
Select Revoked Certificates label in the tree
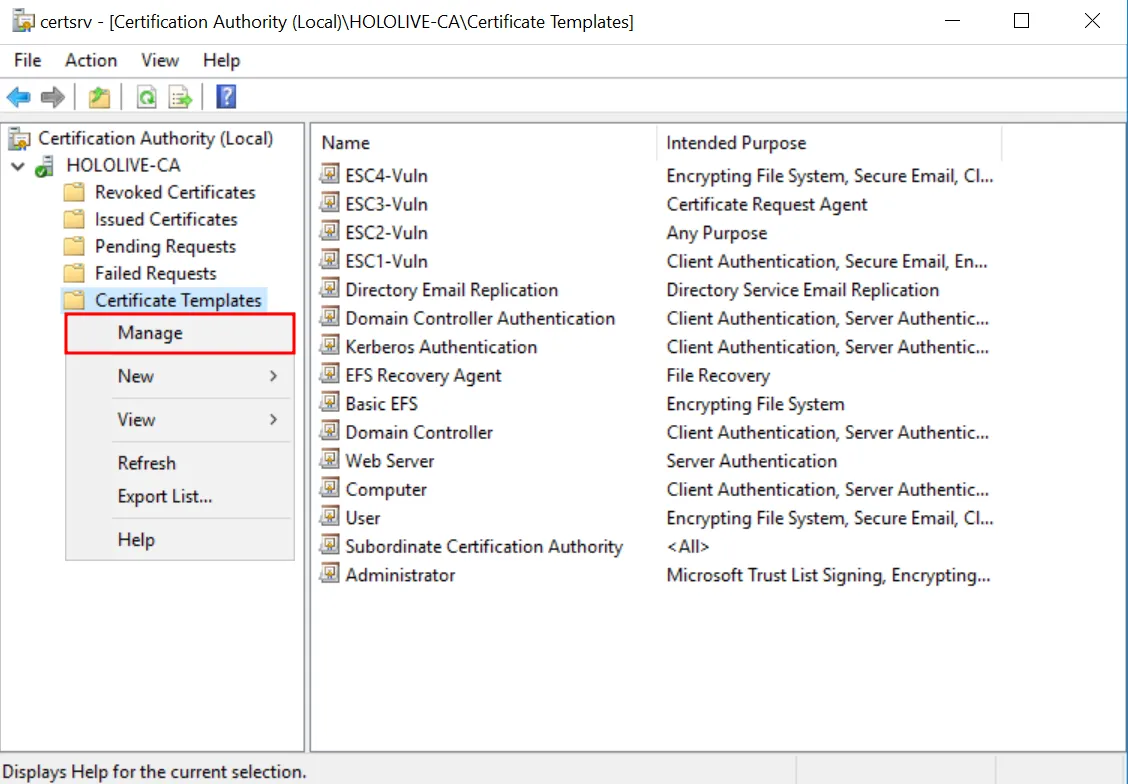click(175, 192)
